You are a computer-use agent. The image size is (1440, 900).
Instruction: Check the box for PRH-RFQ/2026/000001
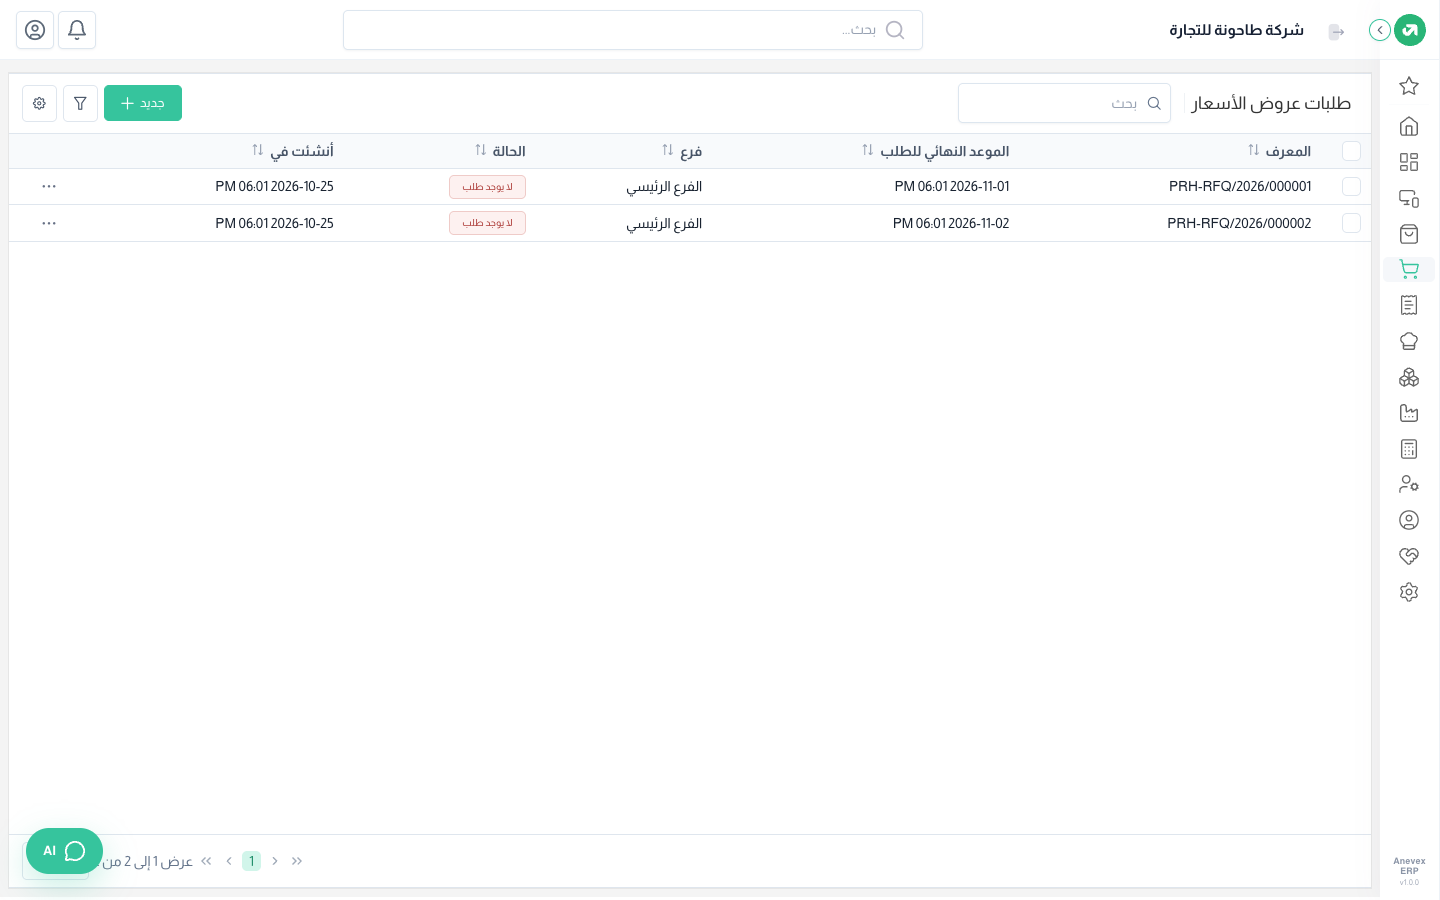(1351, 187)
